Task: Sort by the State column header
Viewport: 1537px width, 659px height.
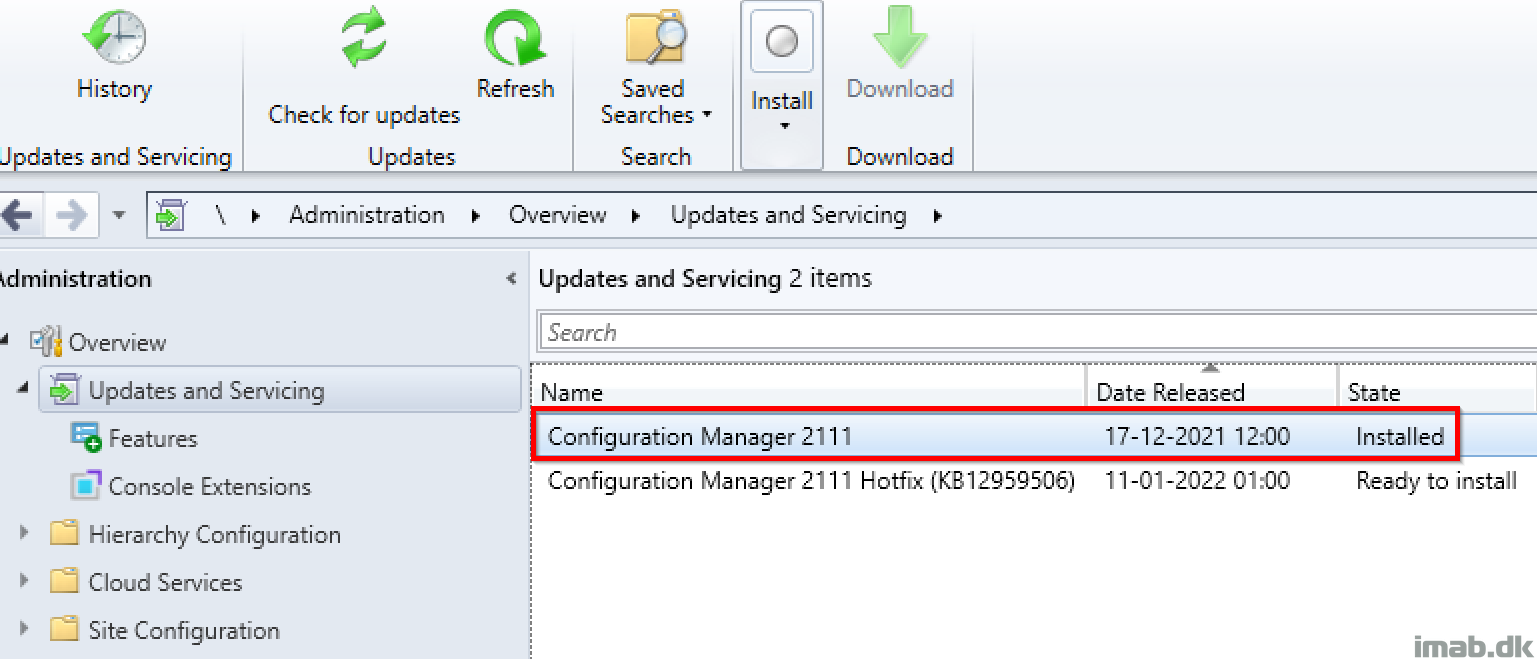Action: (x=1437, y=392)
